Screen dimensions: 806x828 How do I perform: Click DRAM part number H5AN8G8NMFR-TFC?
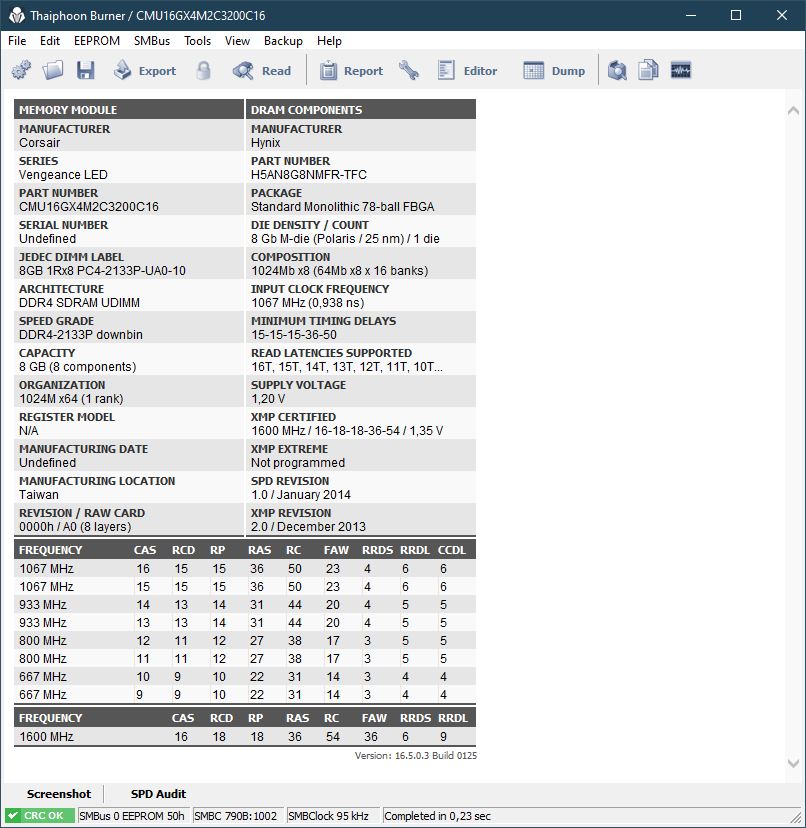(308, 175)
